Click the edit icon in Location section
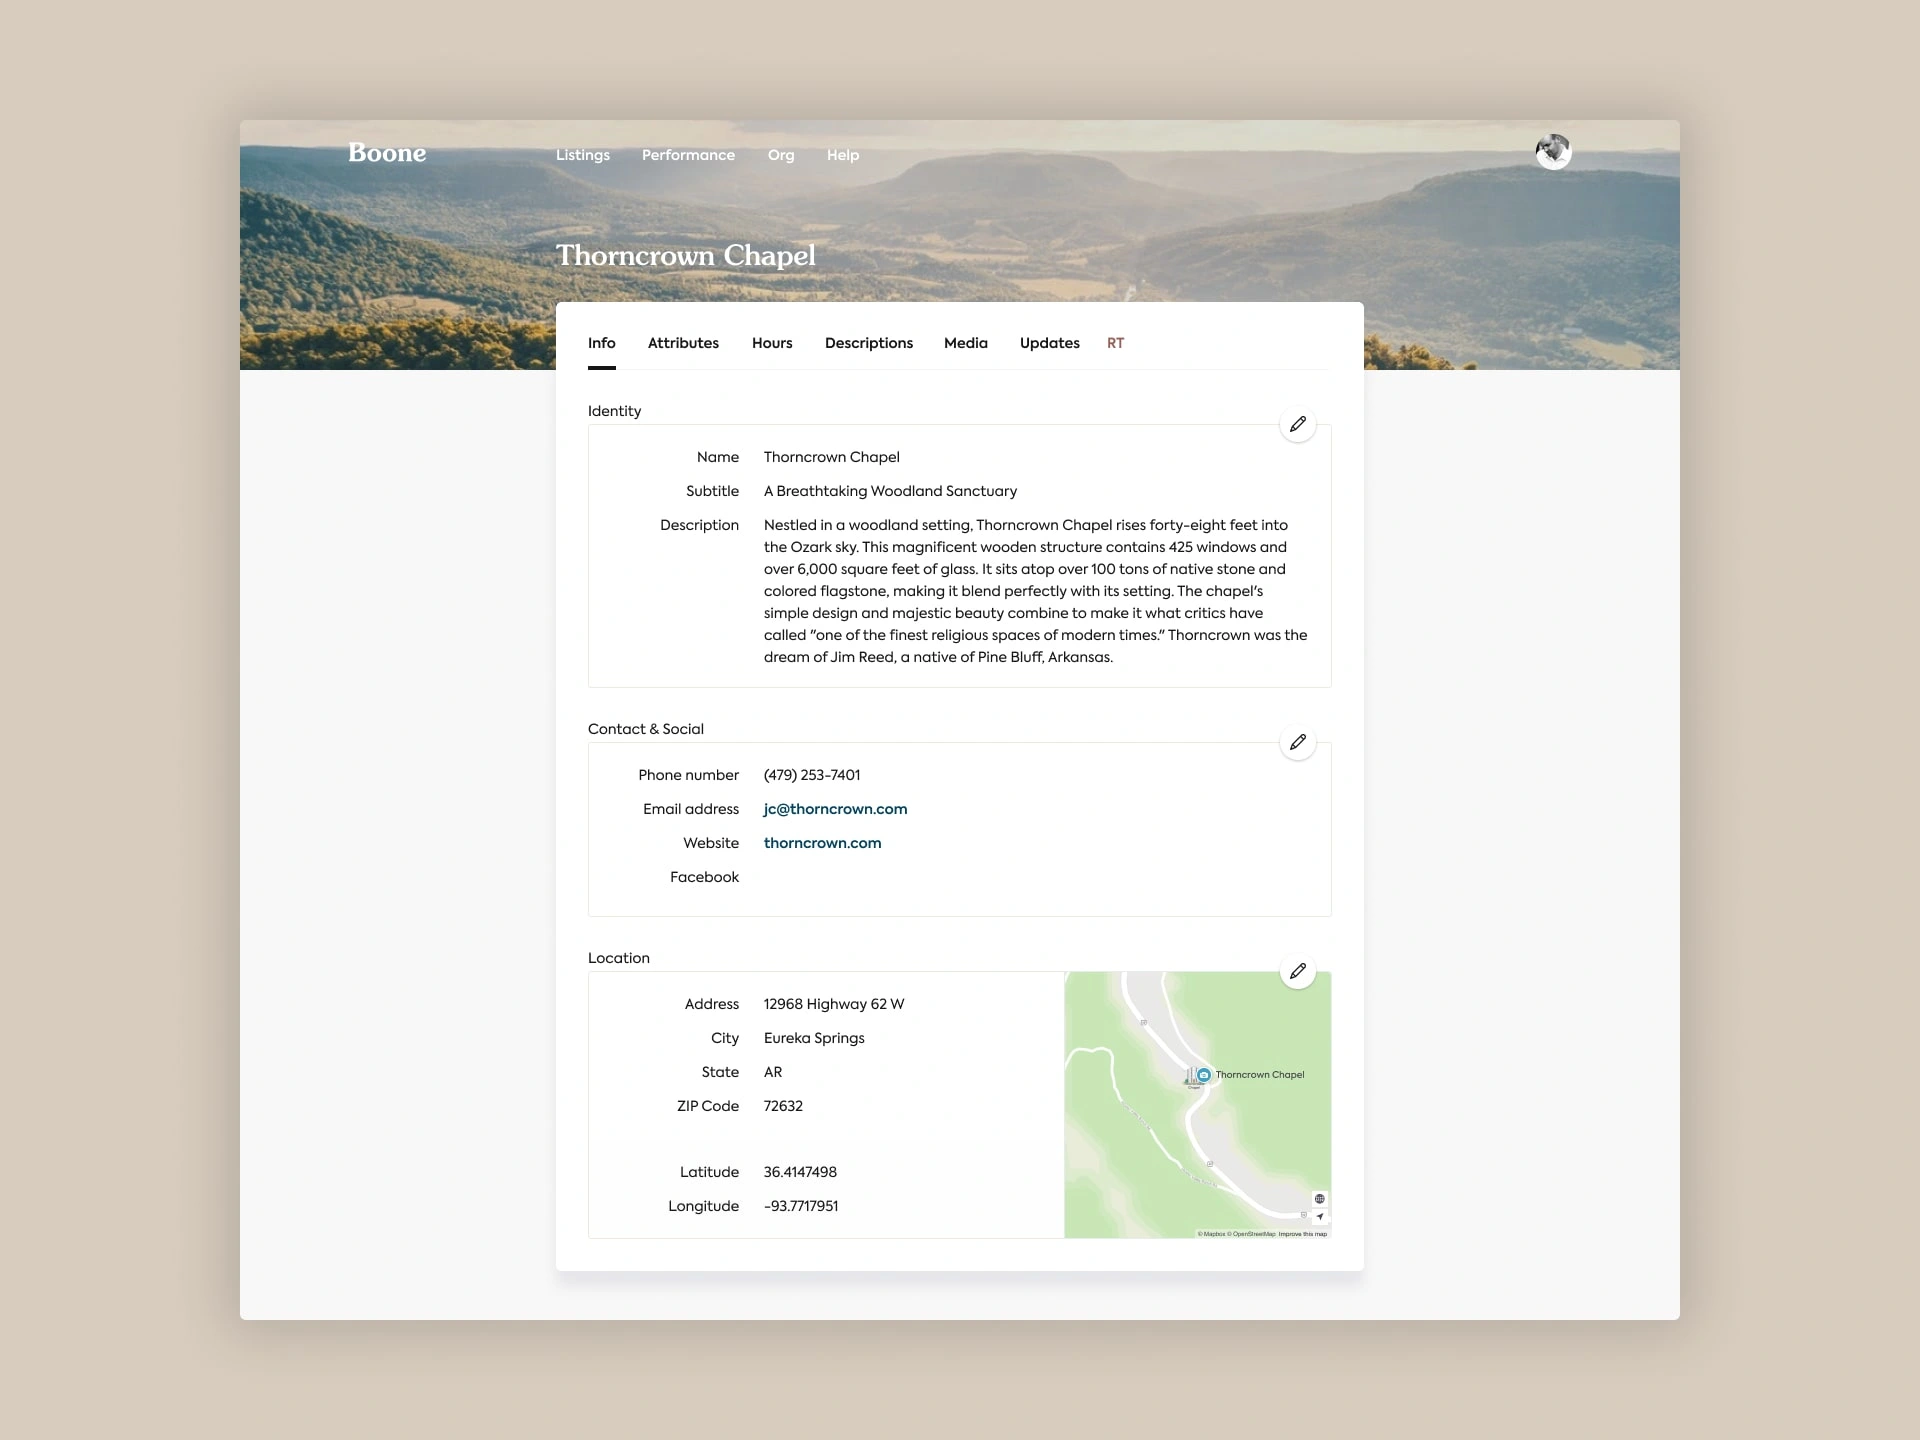This screenshot has width=1920, height=1440. point(1297,970)
